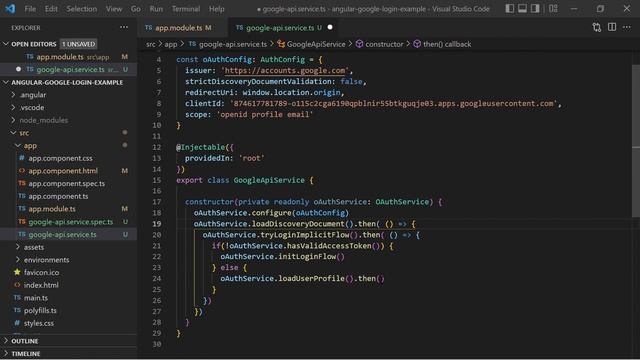Click the 'openid profile email' scope string
Screen dimensions: 640x360
264,114
